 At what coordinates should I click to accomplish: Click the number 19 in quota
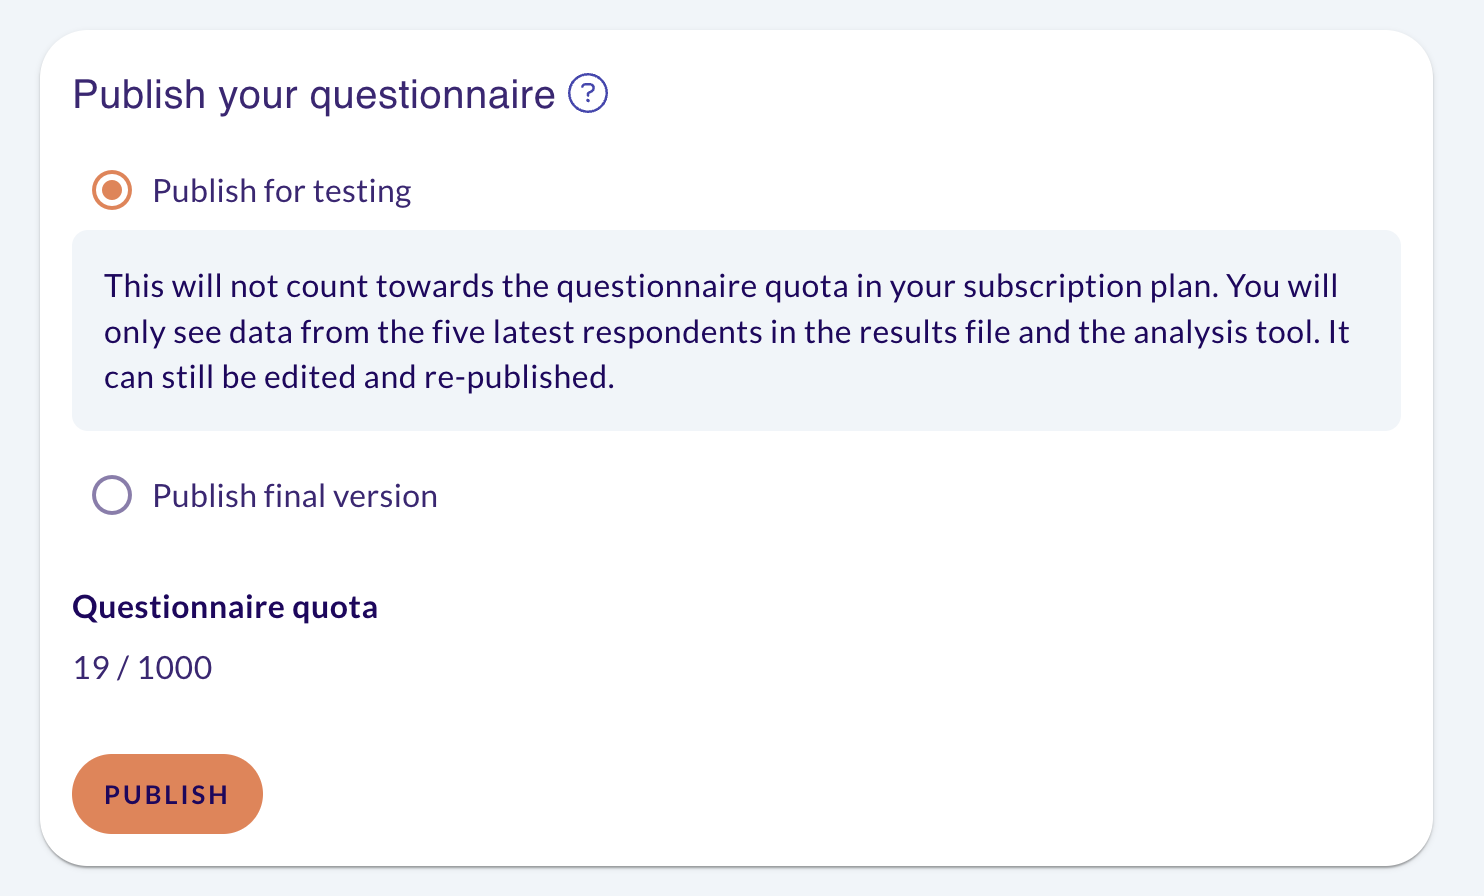pyautogui.click(x=91, y=668)
